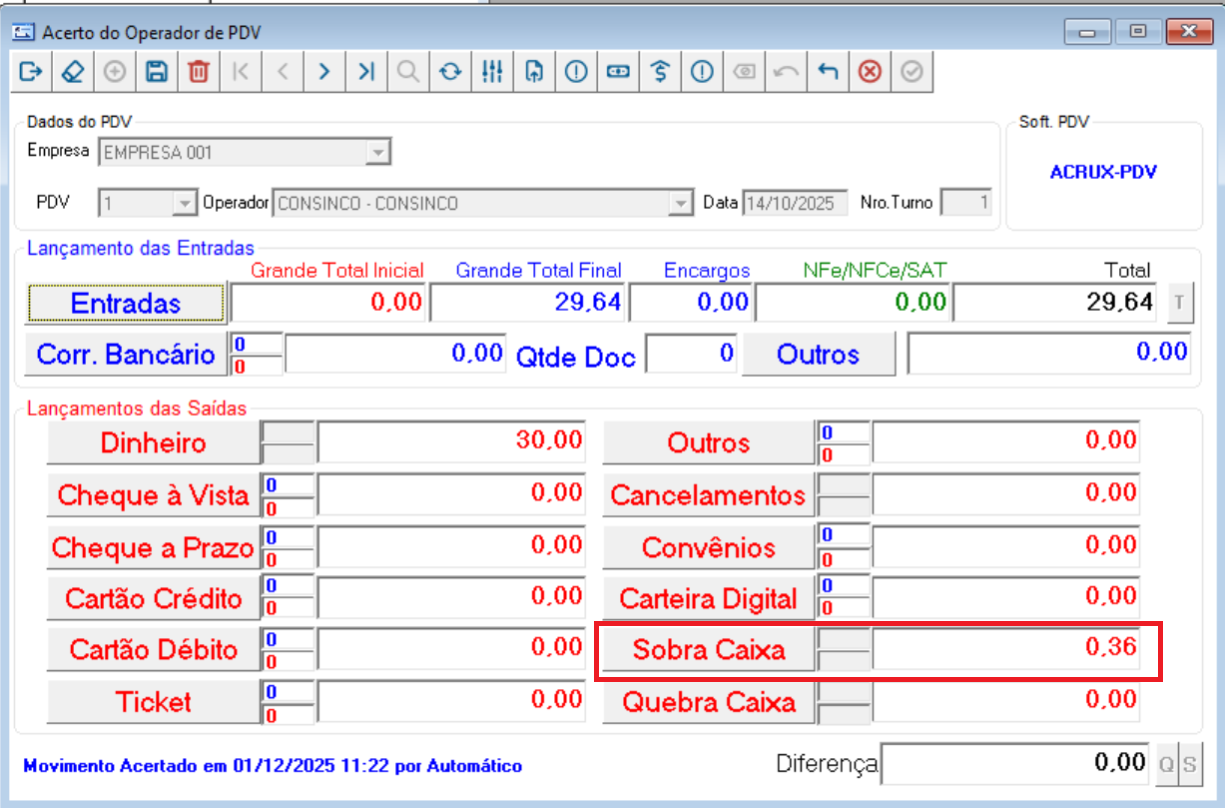Click exclamation circle icon after the dollar icon
Screen dimensions: 1225x808
click(x=702, y=72)
